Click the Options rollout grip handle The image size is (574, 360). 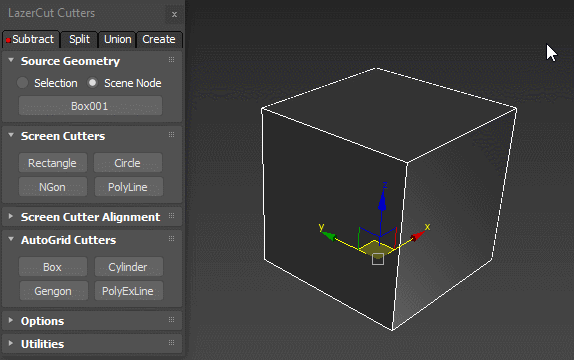pyautogui.click(x=171, y=320)
